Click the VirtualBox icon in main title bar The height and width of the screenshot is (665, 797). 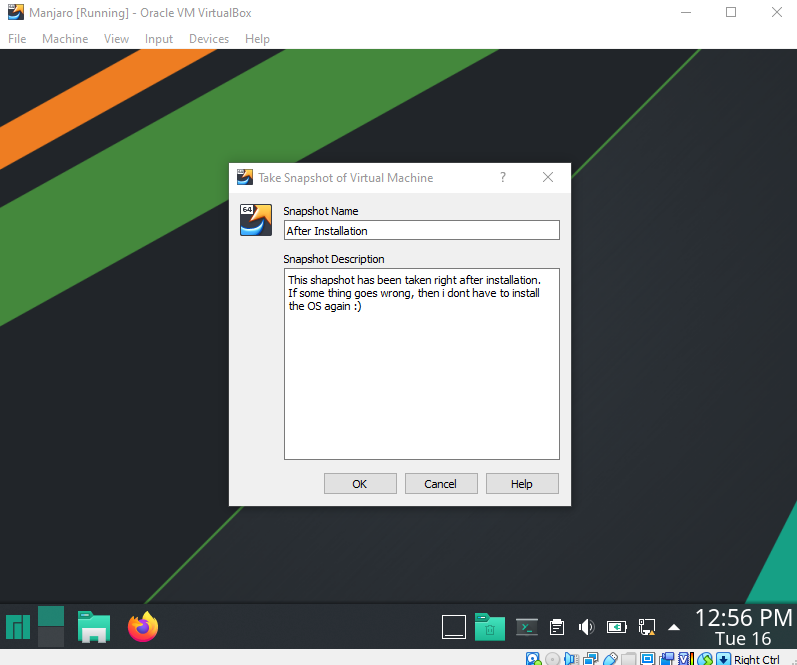pyautogui.click(x=15, y=12)
